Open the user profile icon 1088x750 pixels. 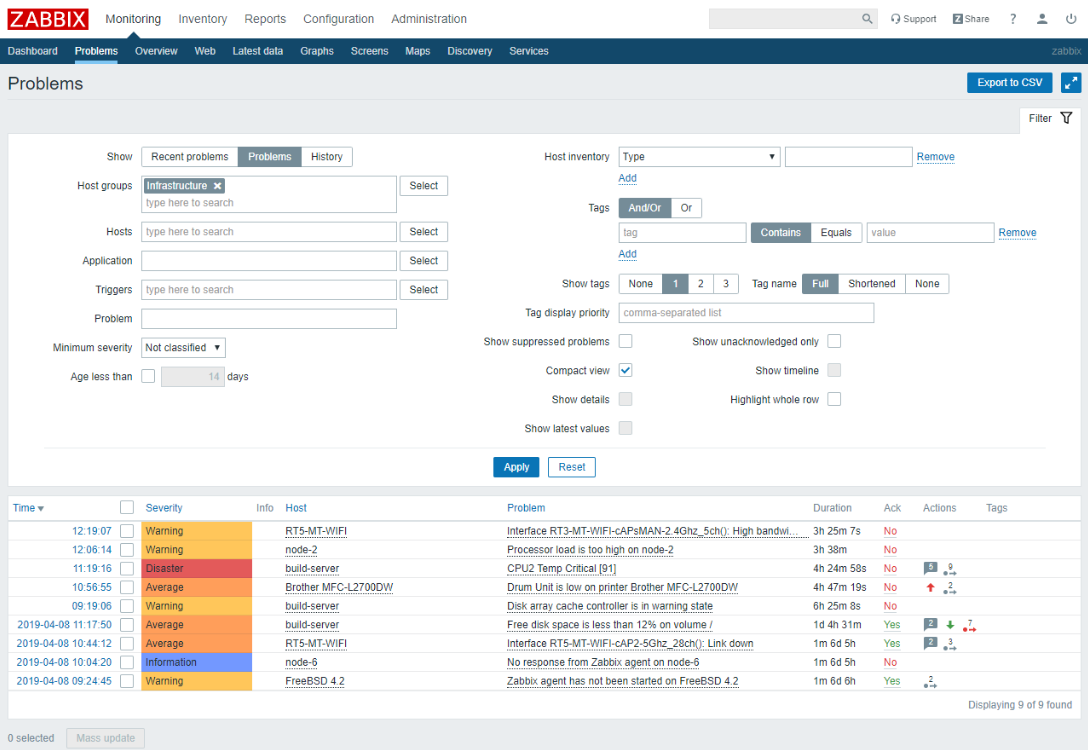1042,19
